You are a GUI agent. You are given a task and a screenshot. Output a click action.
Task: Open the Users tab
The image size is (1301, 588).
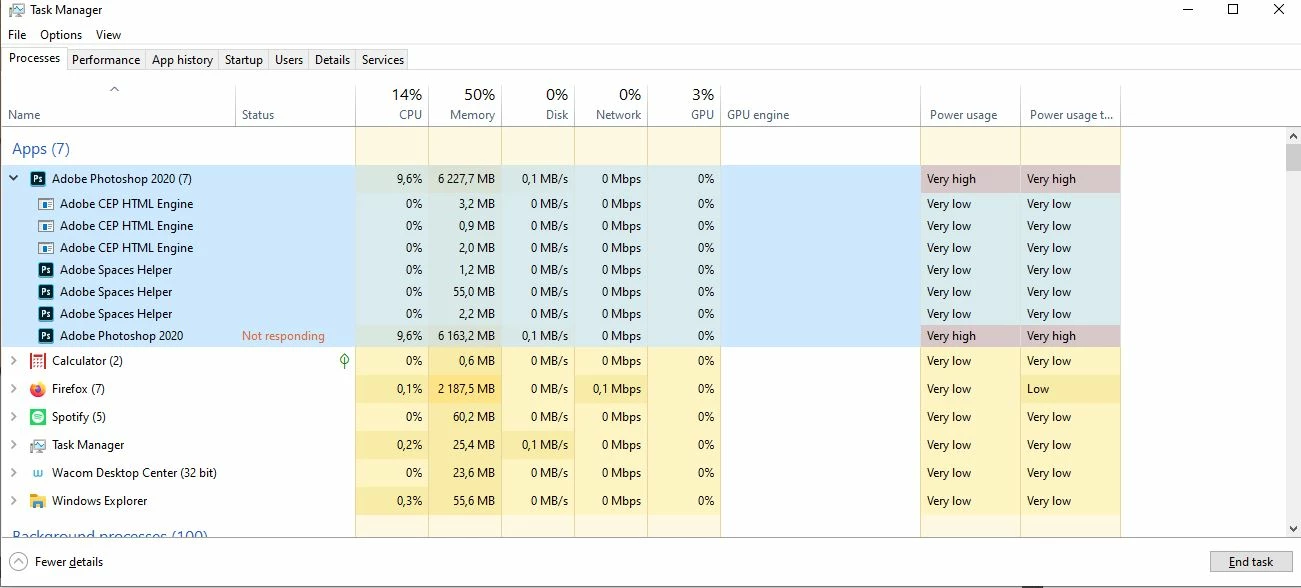(289, 60)
